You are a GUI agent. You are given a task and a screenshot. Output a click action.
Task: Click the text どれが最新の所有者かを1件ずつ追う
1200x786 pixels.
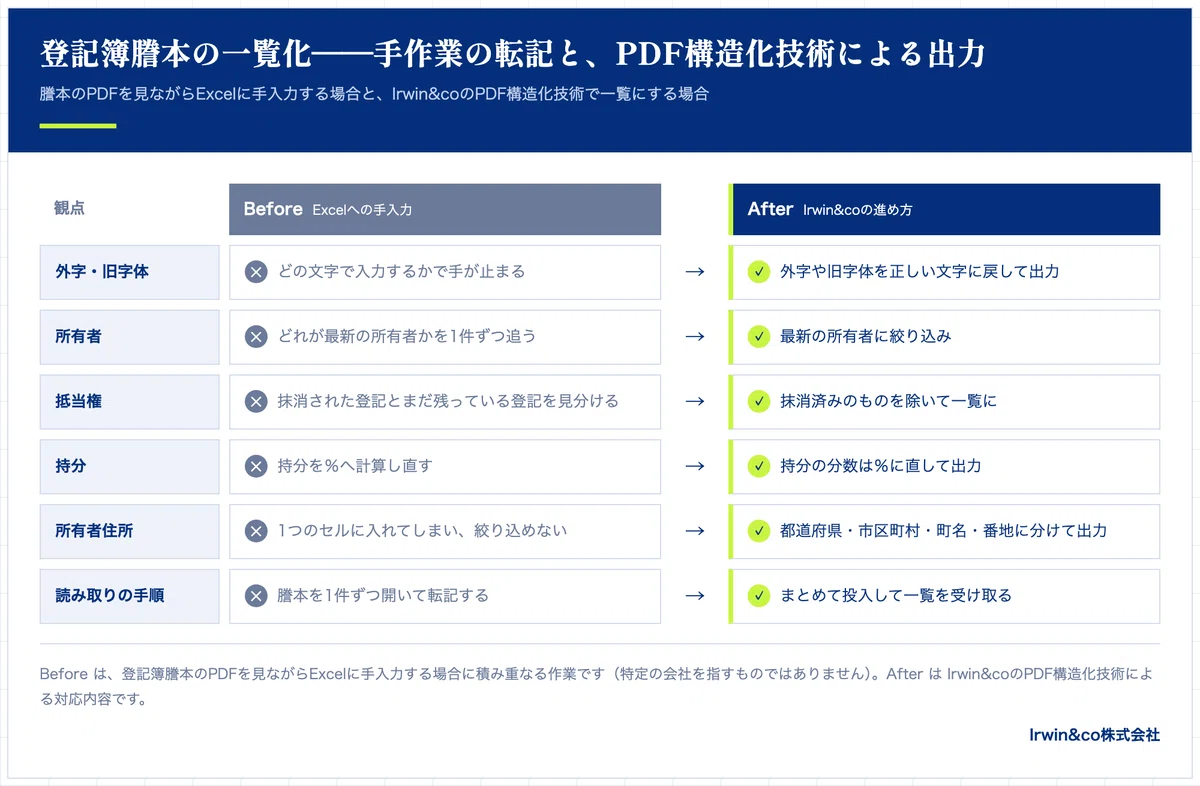click(407, 337)
